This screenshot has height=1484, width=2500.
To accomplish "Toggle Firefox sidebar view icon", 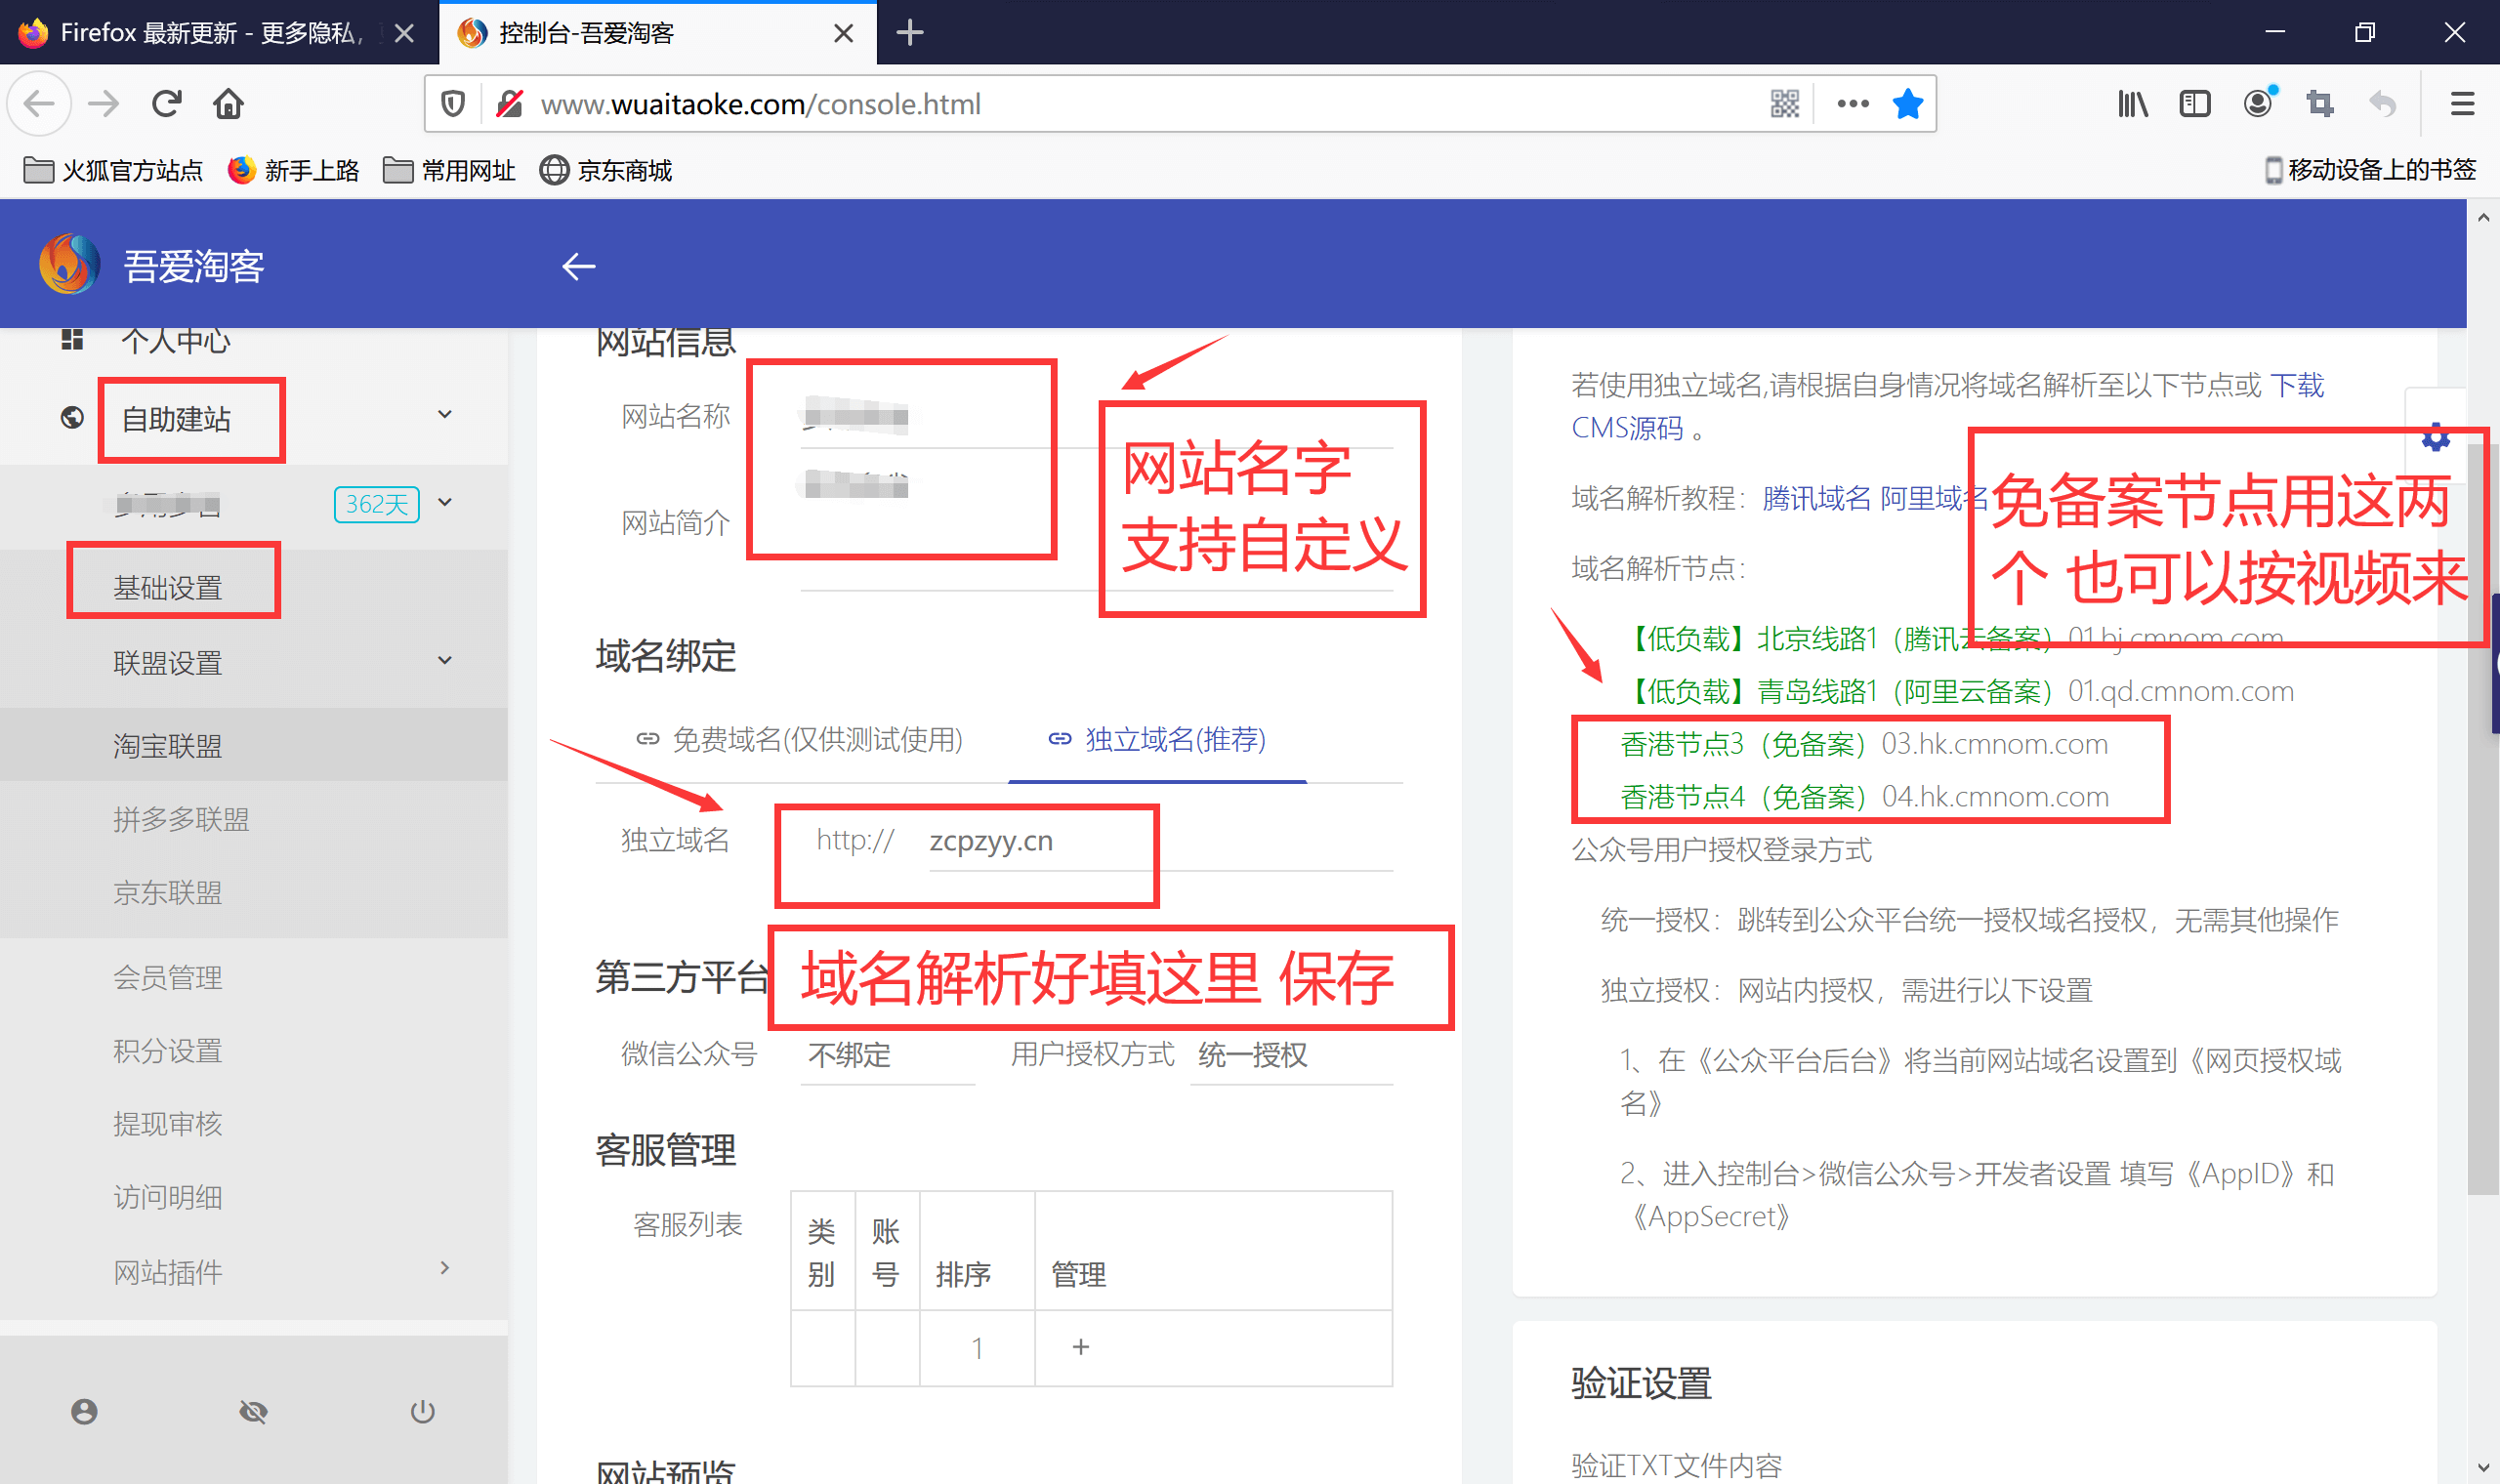I will click(2194, 104).
